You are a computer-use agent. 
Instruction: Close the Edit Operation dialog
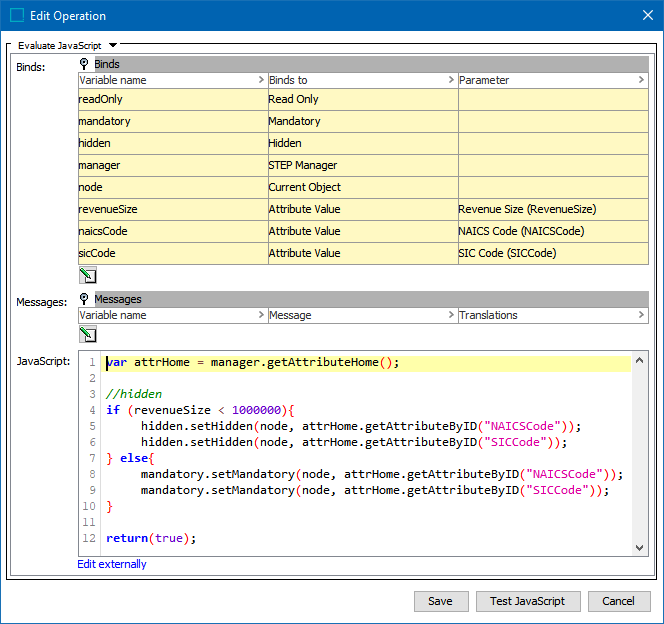coord(644,15)
